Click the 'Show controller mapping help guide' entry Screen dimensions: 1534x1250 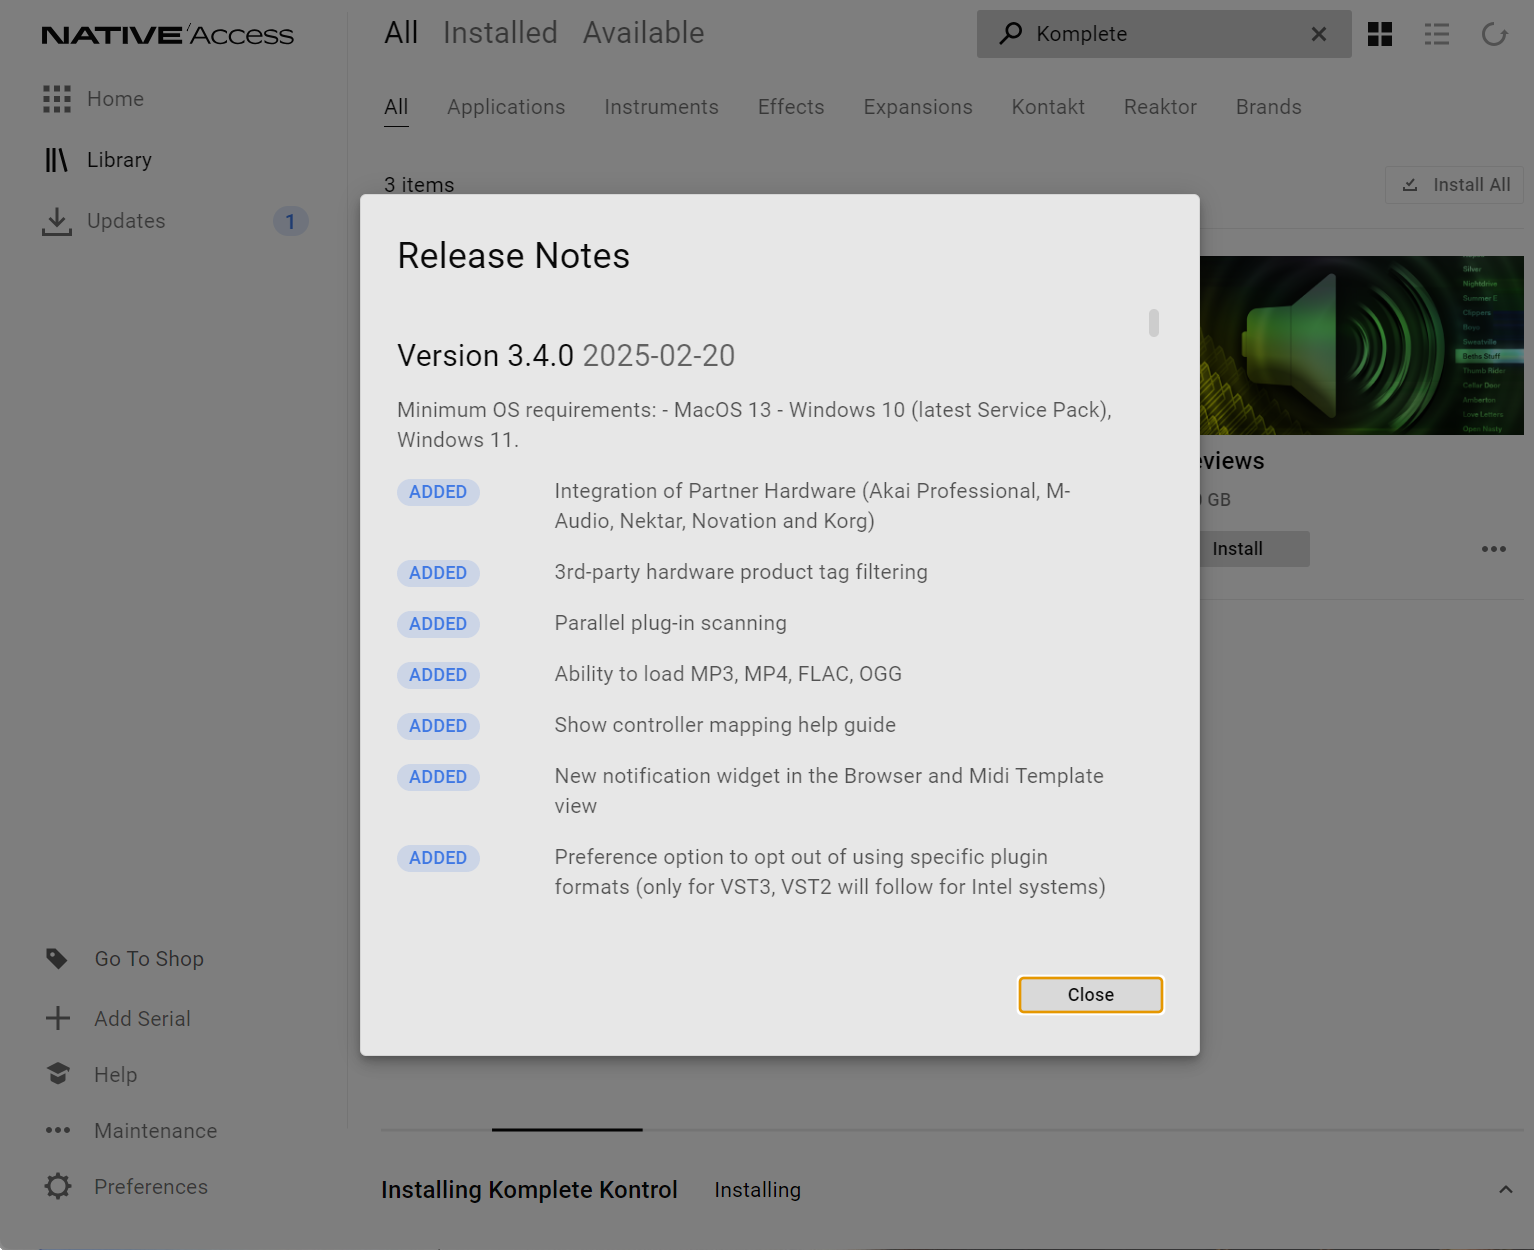click(725, 725)
